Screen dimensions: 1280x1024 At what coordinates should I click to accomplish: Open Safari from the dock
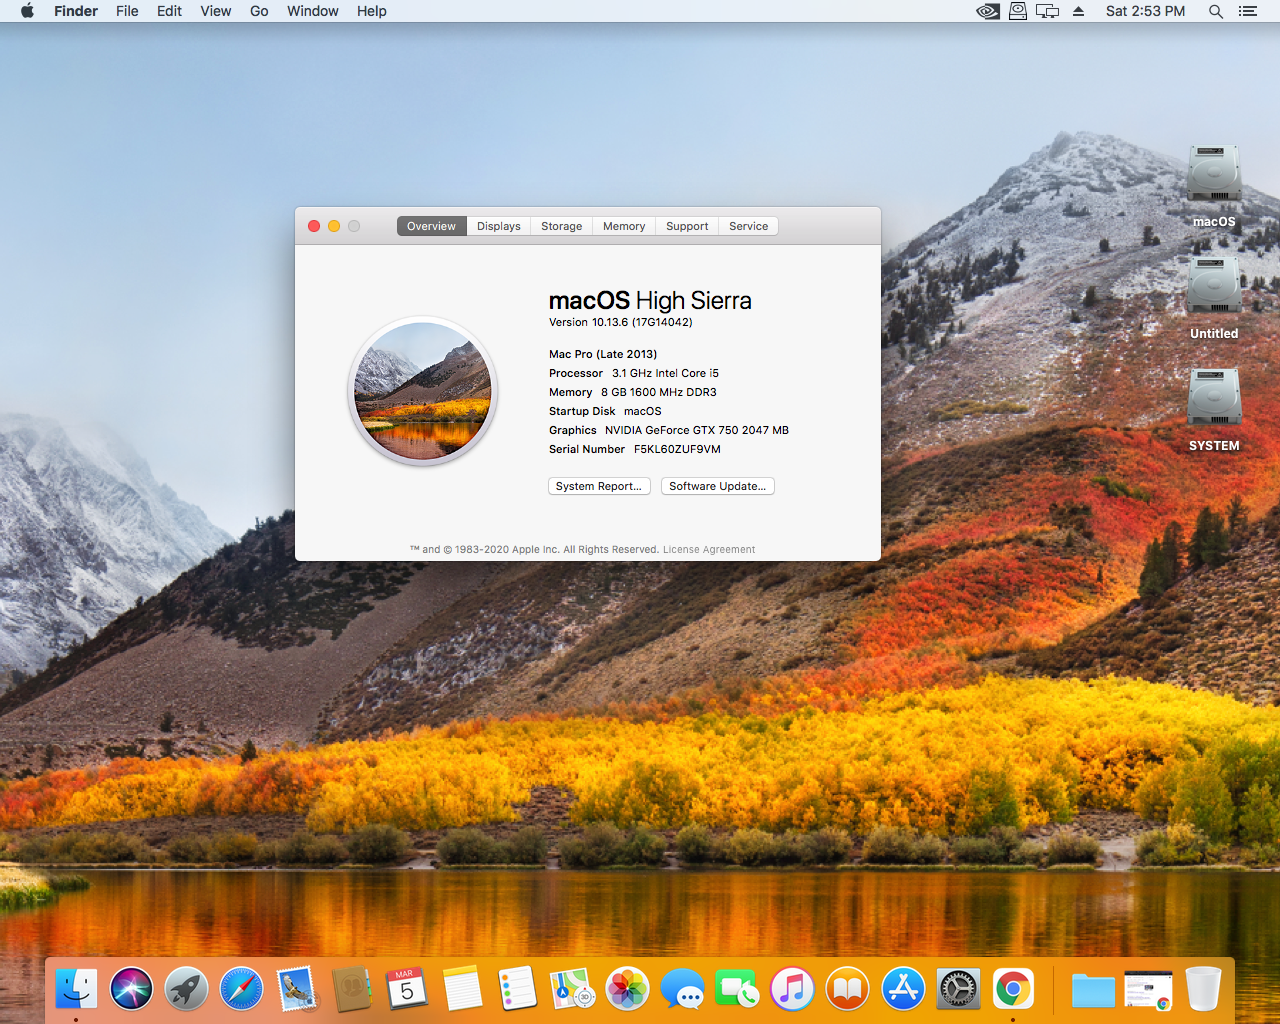pos(241,990)
